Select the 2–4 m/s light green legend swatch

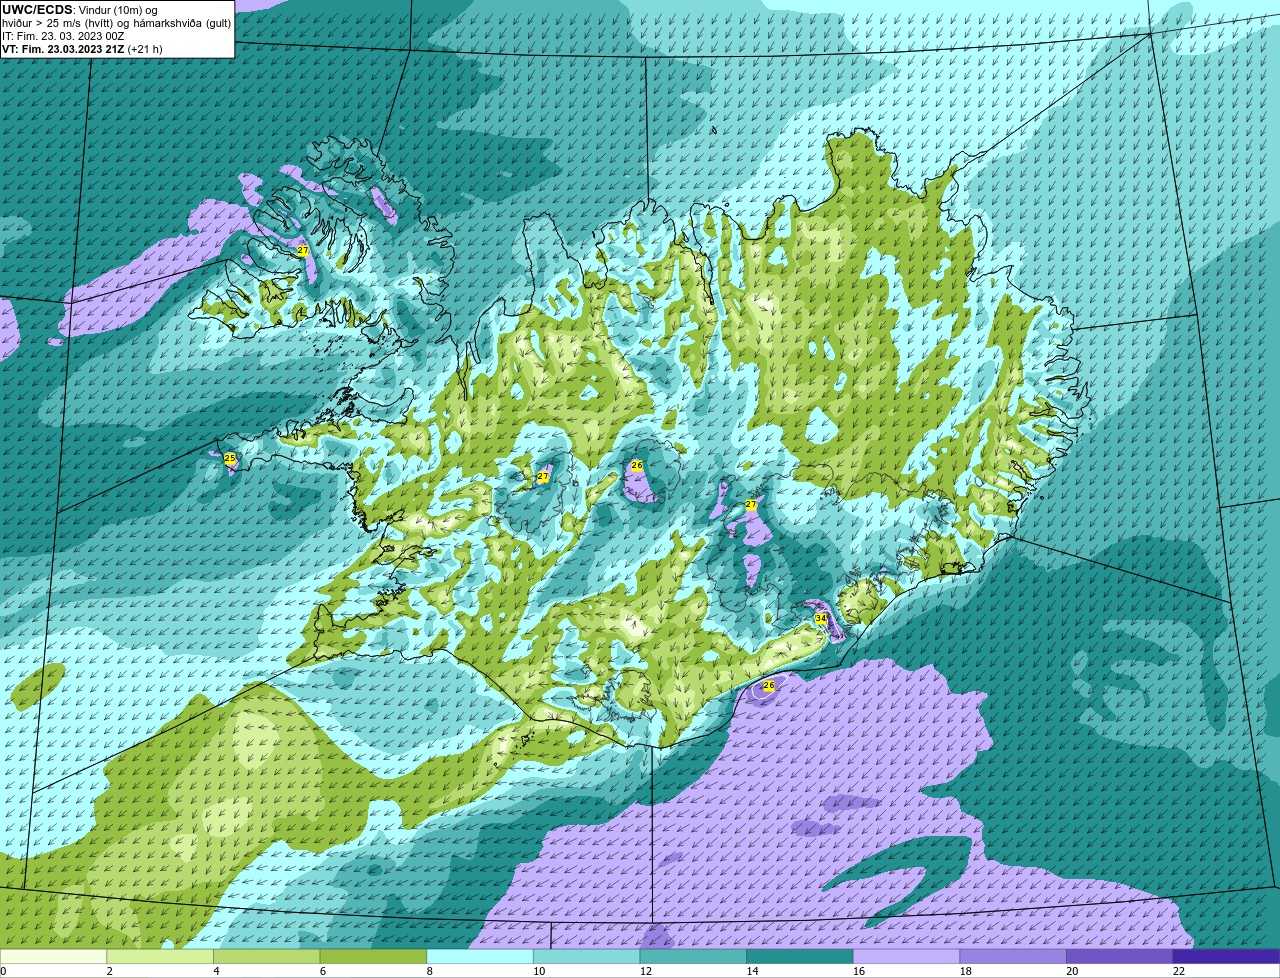160,956
